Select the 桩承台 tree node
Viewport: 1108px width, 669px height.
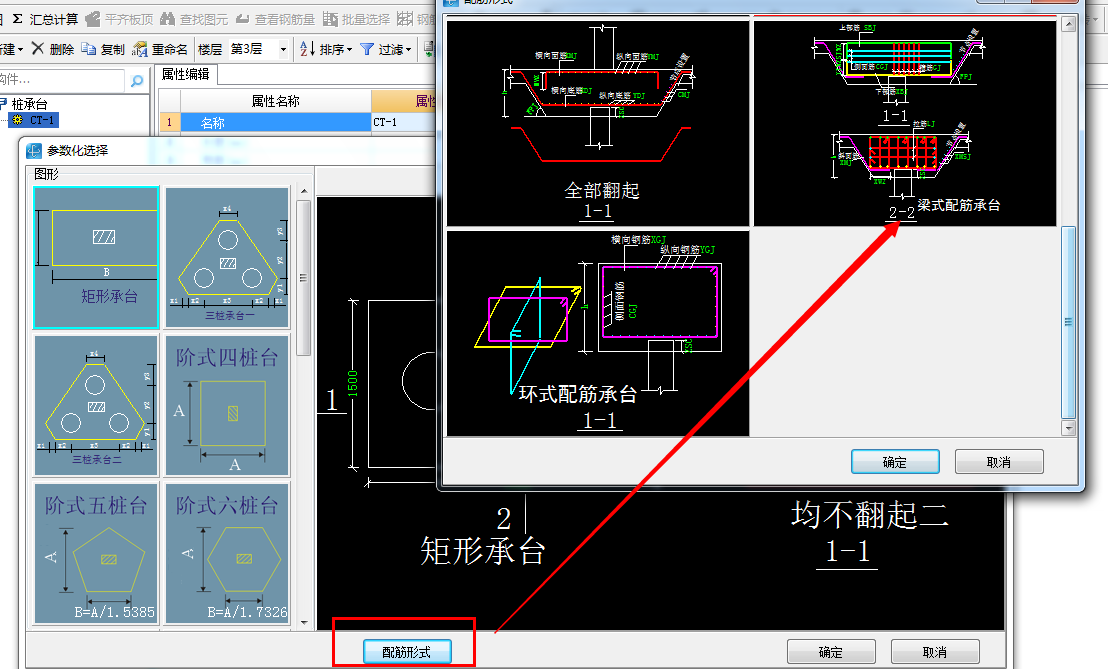(29, 105)
